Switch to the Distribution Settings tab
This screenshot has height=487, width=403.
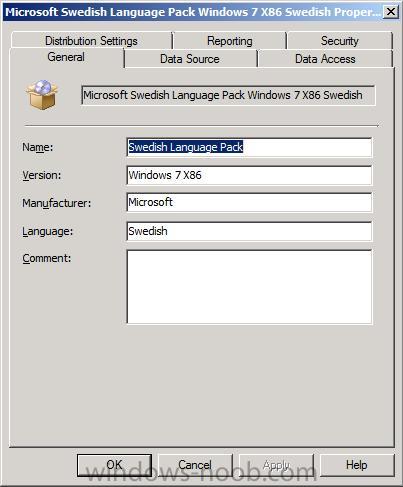tap(91, 41)
